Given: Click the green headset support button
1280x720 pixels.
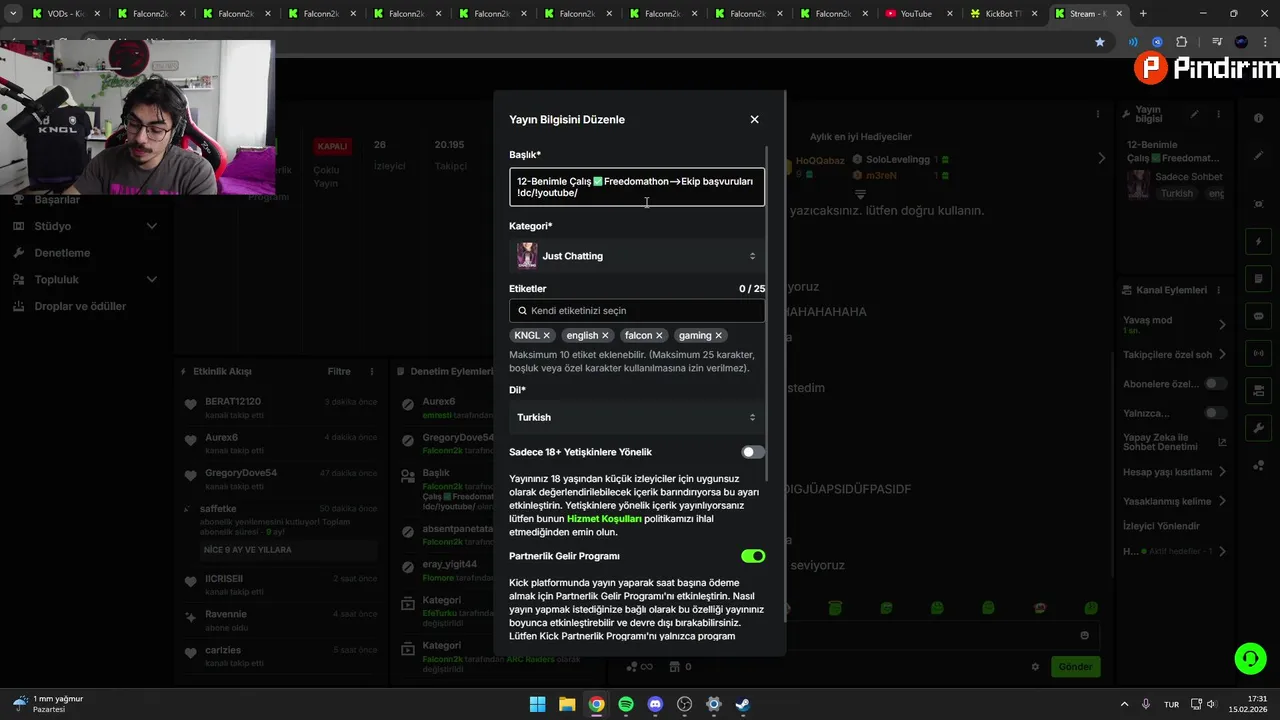Looking at the screenshot, I should tap(1250, 658).
